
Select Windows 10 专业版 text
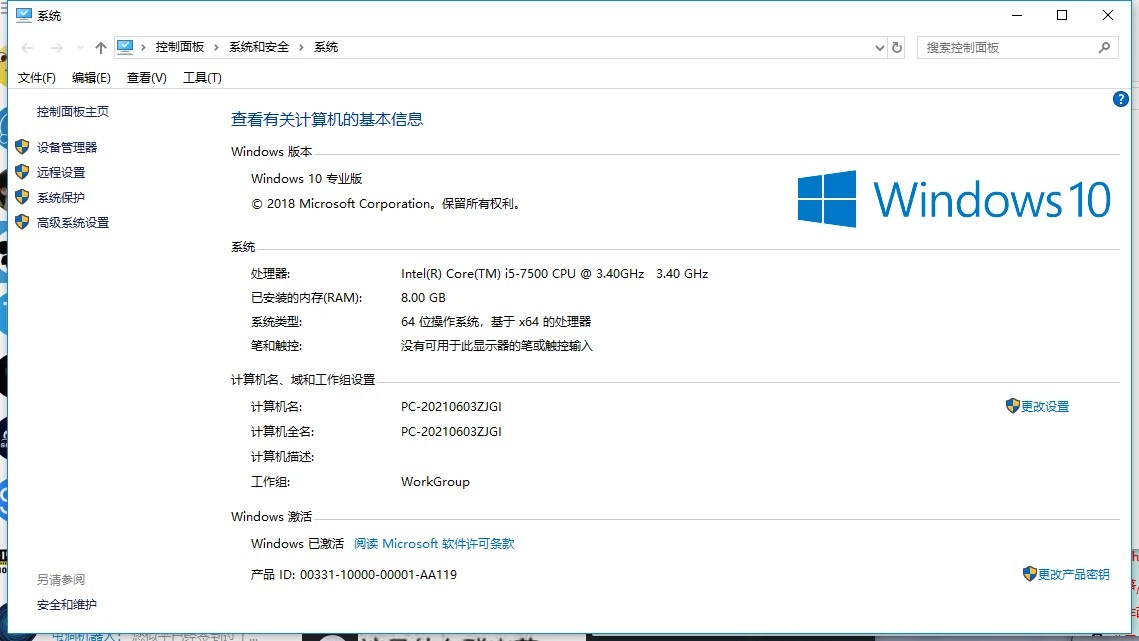[x=307, y=179]
